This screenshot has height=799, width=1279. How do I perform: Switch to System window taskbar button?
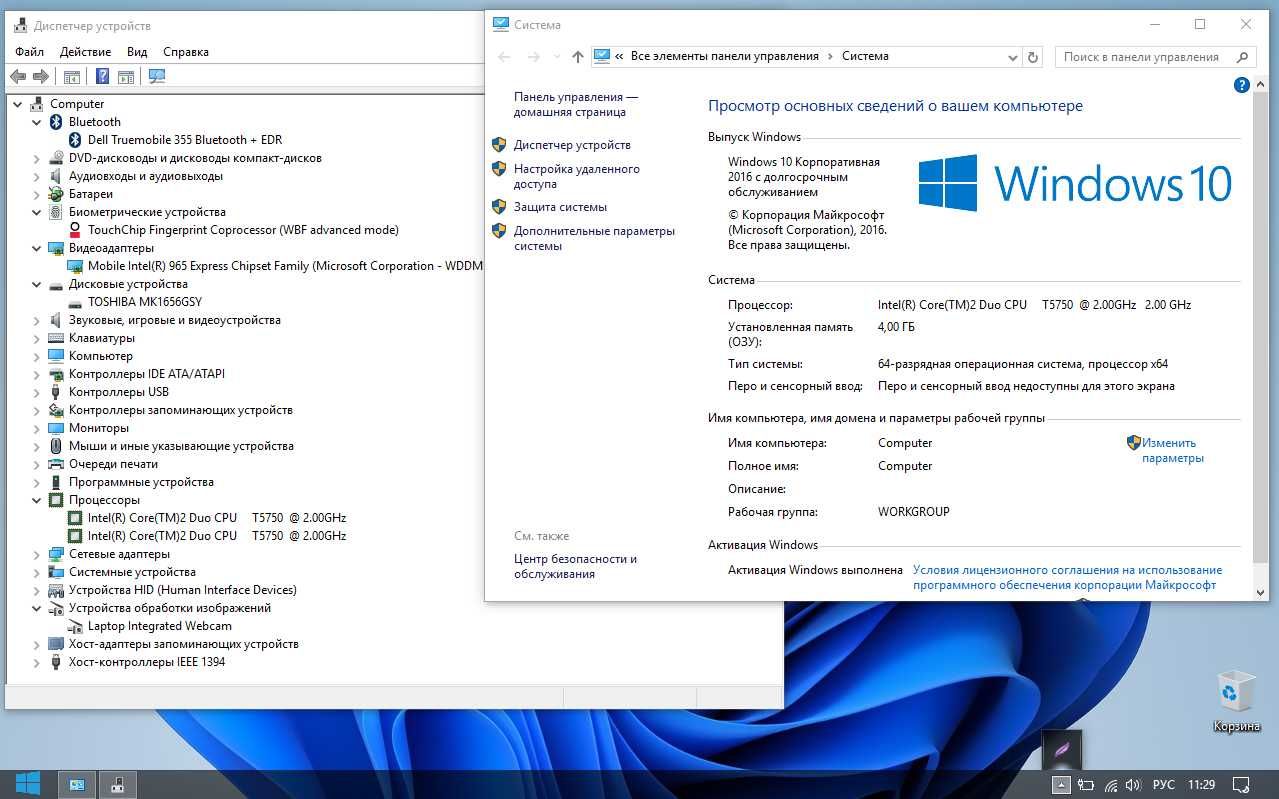pos(76,785)
